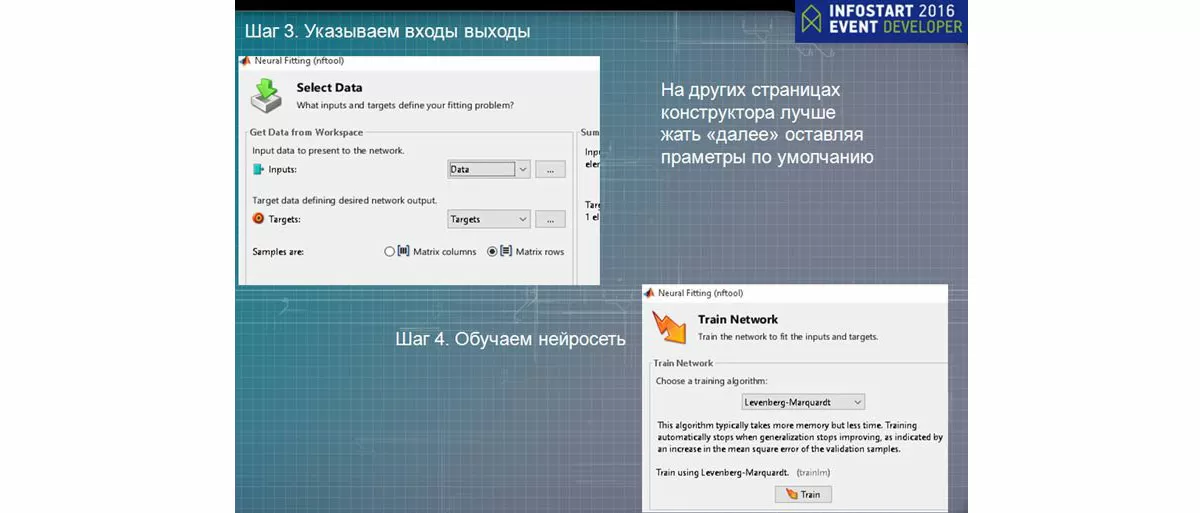Viewport: 1200px width, 513px height.
Task: Click the Matrix columns glyph icon
Action: pyautogui.click(x=404, y=252)
